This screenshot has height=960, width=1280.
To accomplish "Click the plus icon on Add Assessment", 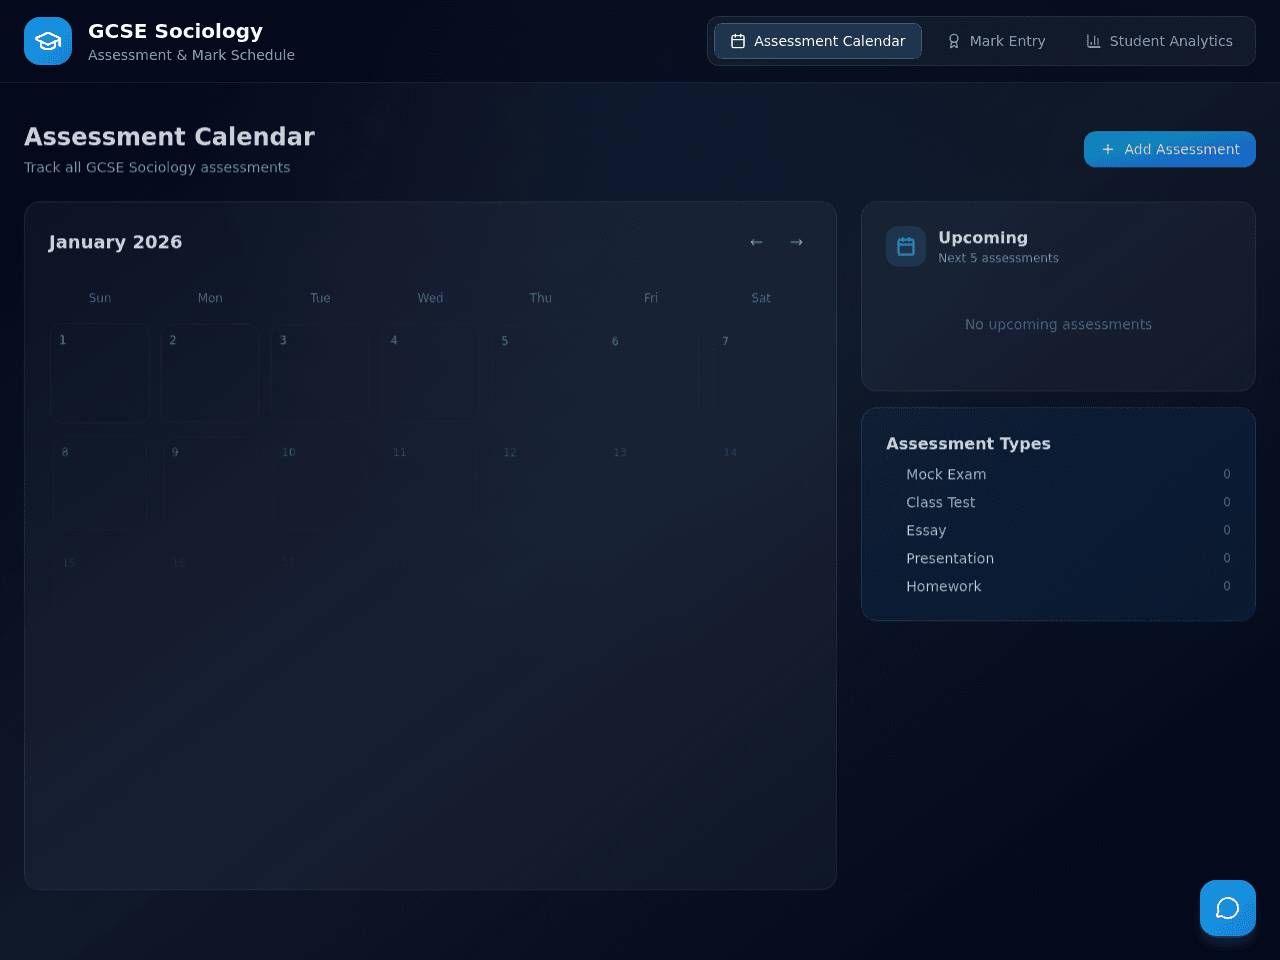I will point(1108,149).
